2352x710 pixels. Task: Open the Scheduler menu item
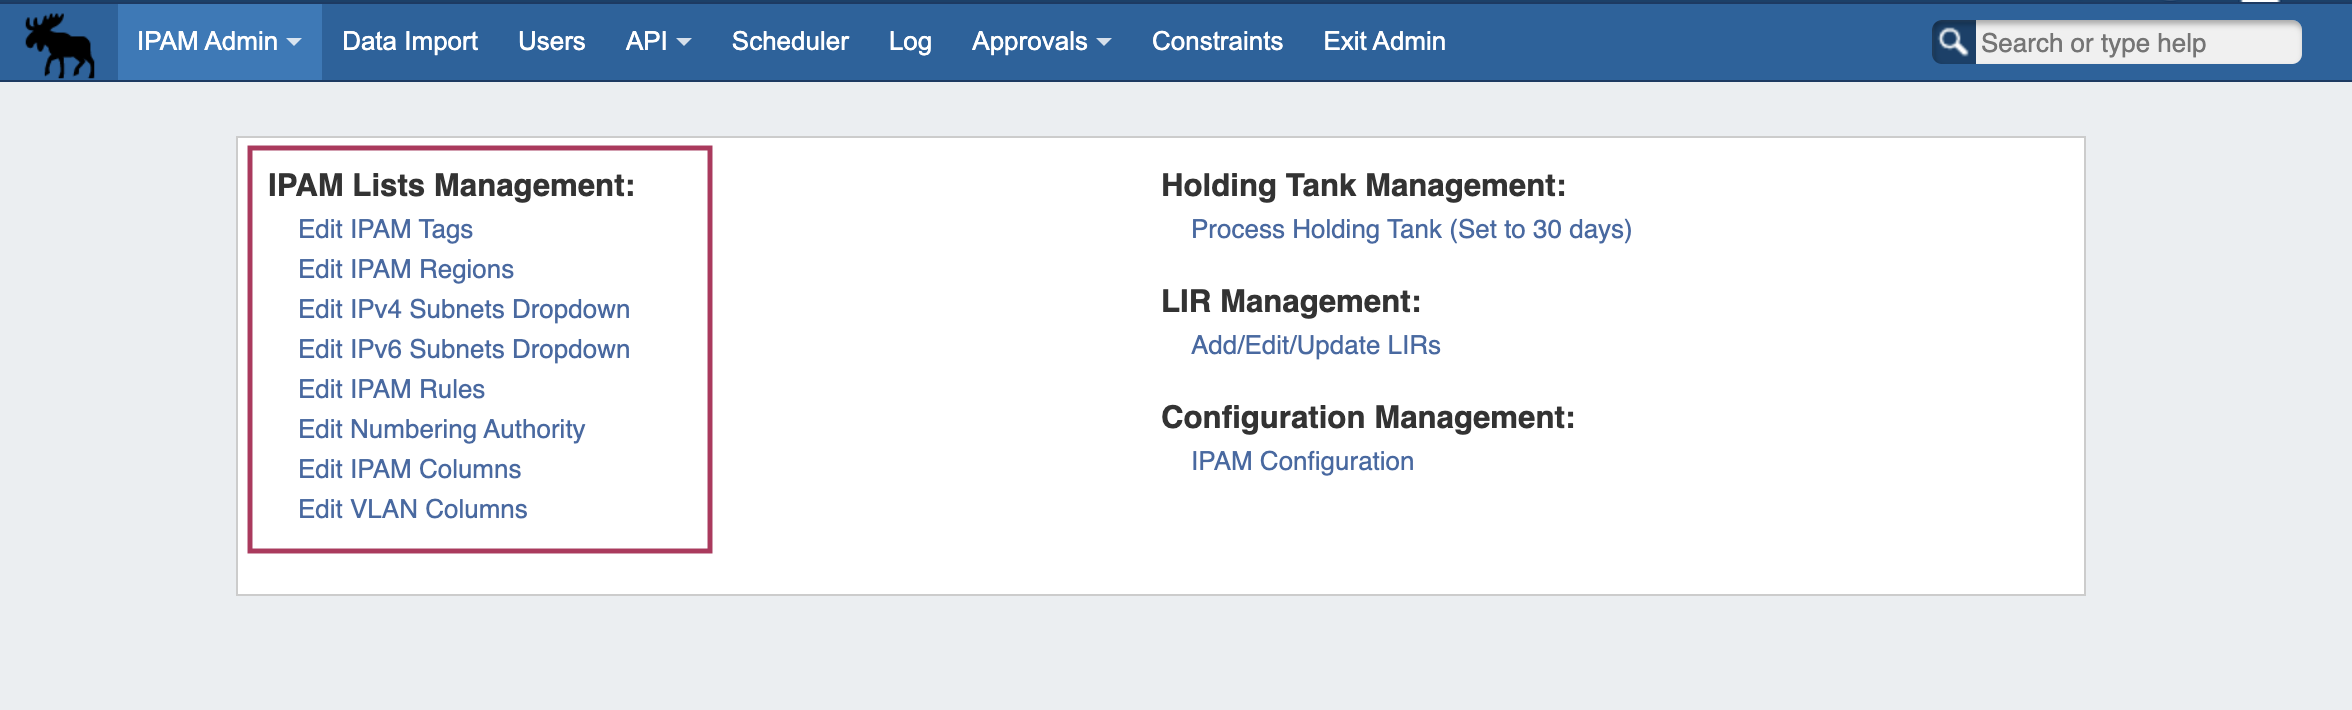789,42
